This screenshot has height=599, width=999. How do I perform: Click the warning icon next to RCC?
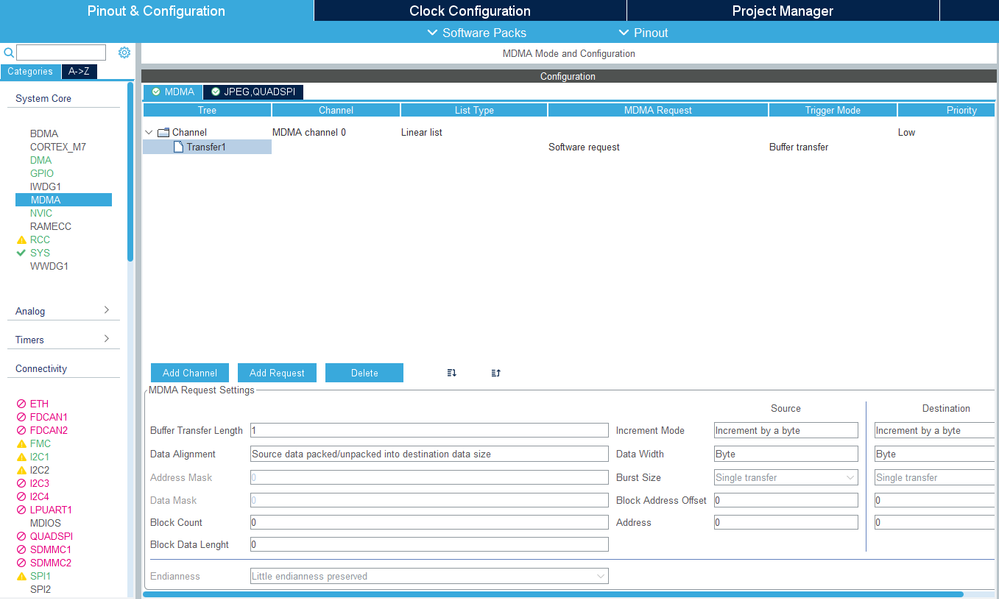coord(21,240)
